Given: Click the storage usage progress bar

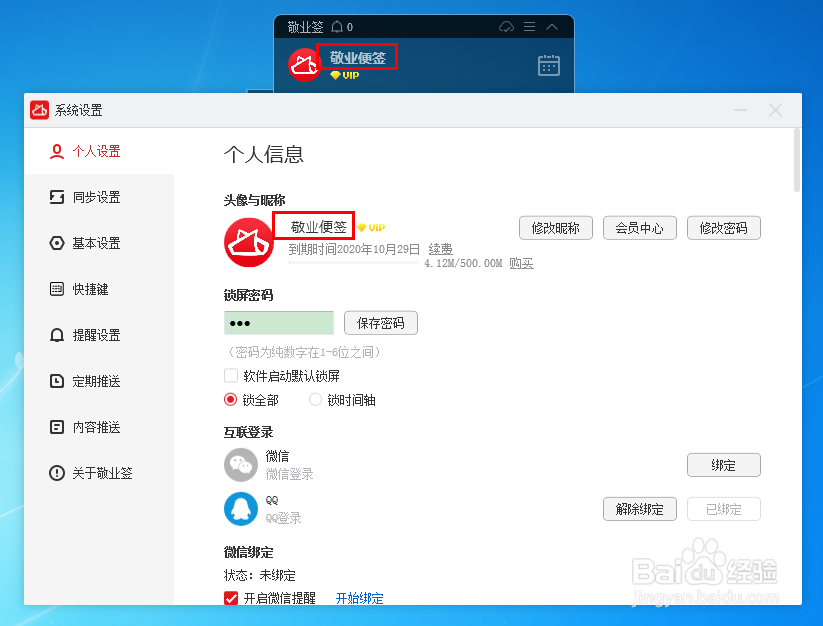Looking at the screenshot, I should click(354, 262).
